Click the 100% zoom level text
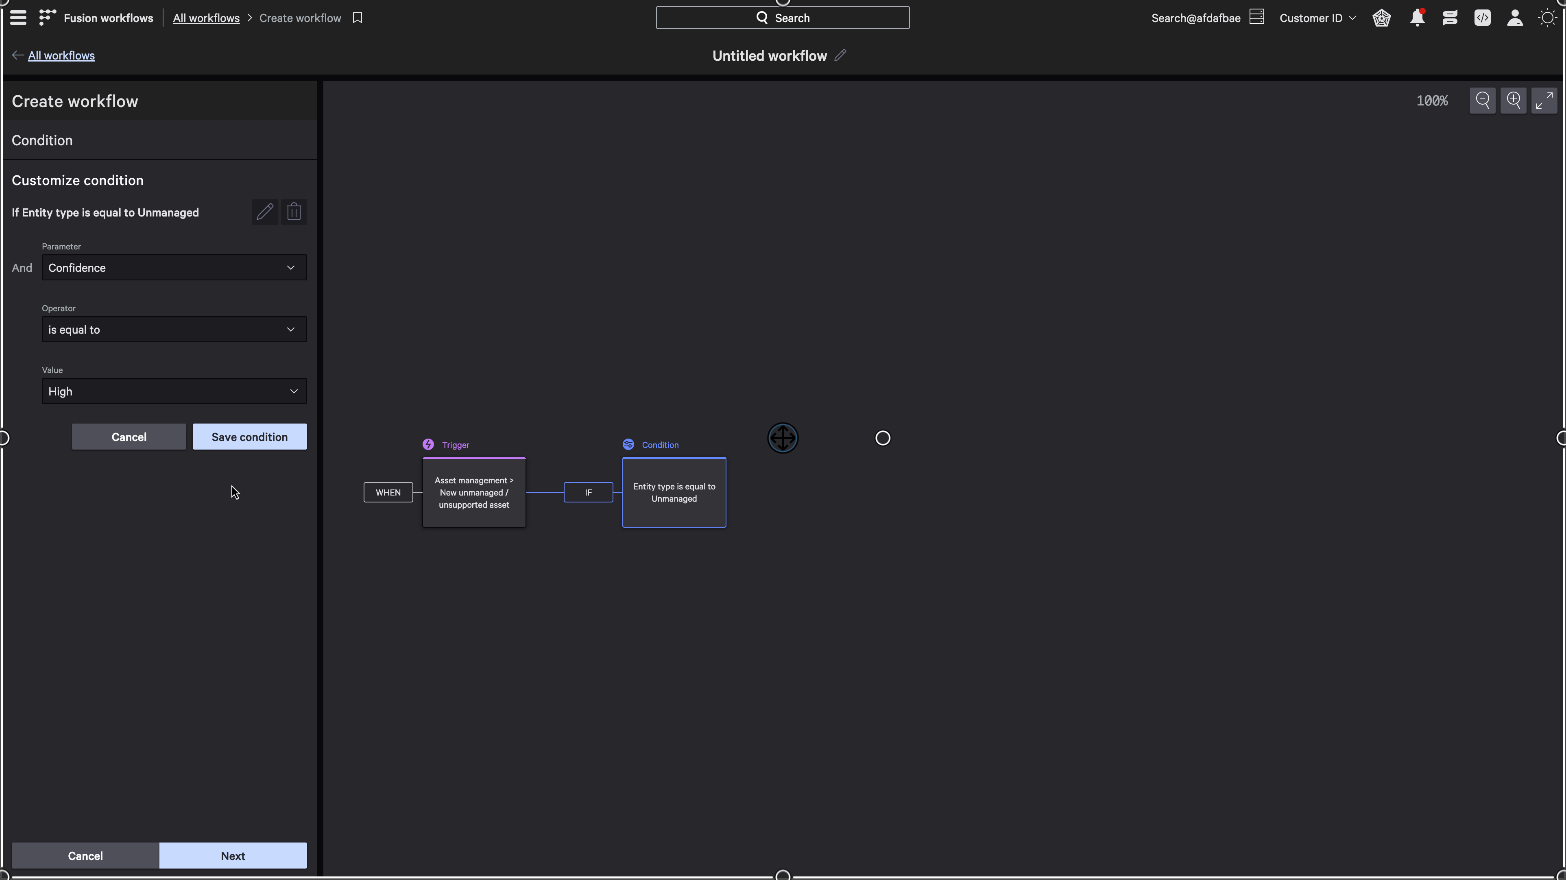 (x=1432, y=101)
